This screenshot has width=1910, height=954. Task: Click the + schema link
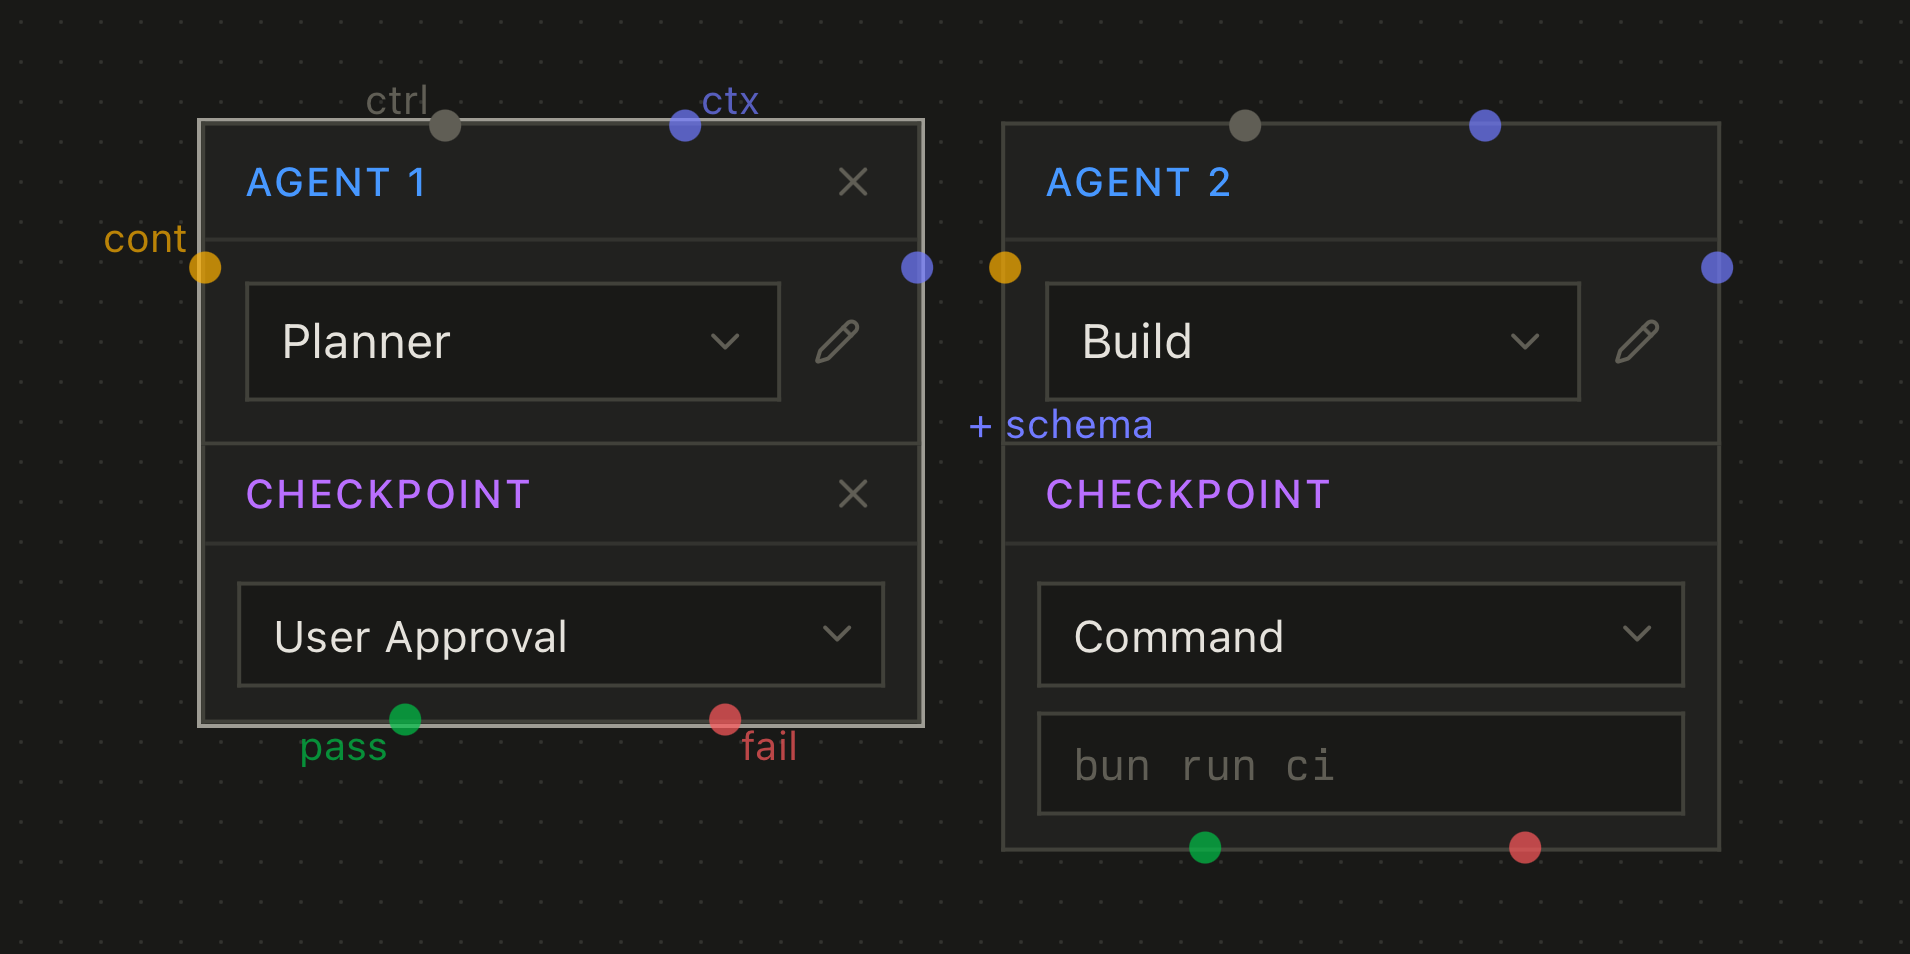click(1059, 425)
